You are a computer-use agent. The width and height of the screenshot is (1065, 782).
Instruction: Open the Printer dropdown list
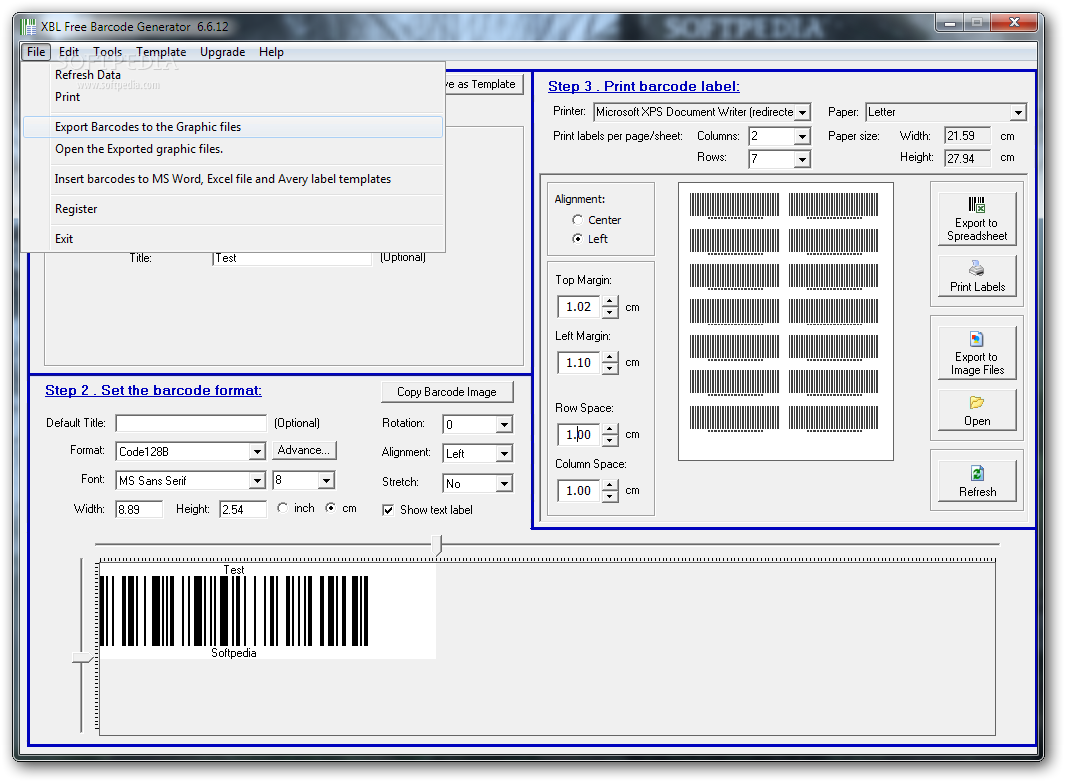(x=802, y=112)
